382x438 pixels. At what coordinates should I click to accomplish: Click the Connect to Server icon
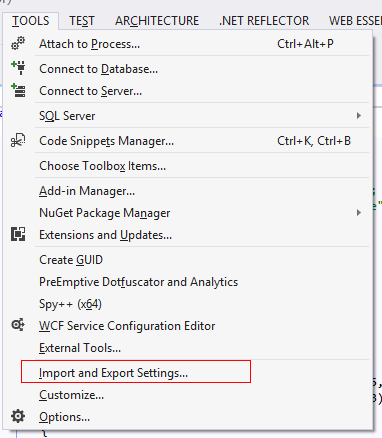[18, 90]
